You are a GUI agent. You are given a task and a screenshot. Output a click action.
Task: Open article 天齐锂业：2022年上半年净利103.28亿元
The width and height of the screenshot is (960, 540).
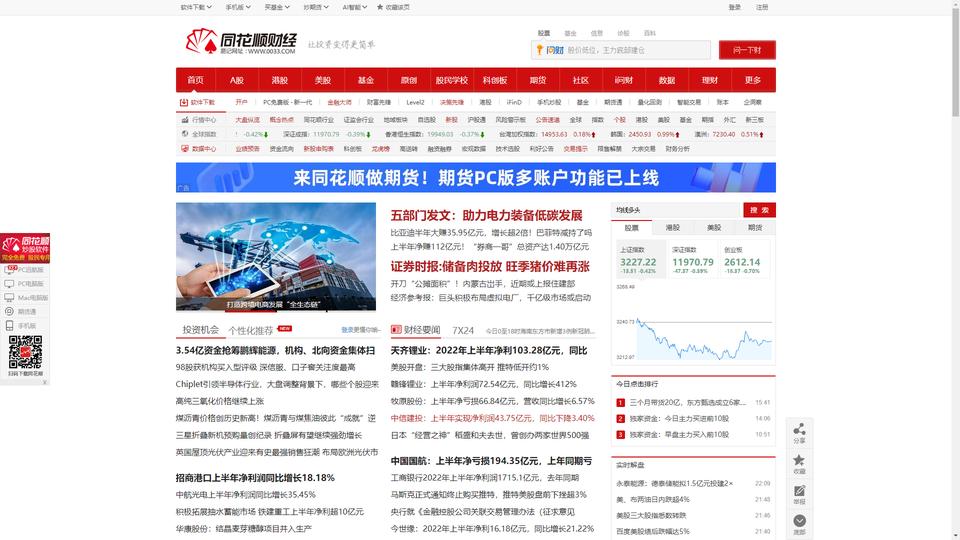coord(489,350)
